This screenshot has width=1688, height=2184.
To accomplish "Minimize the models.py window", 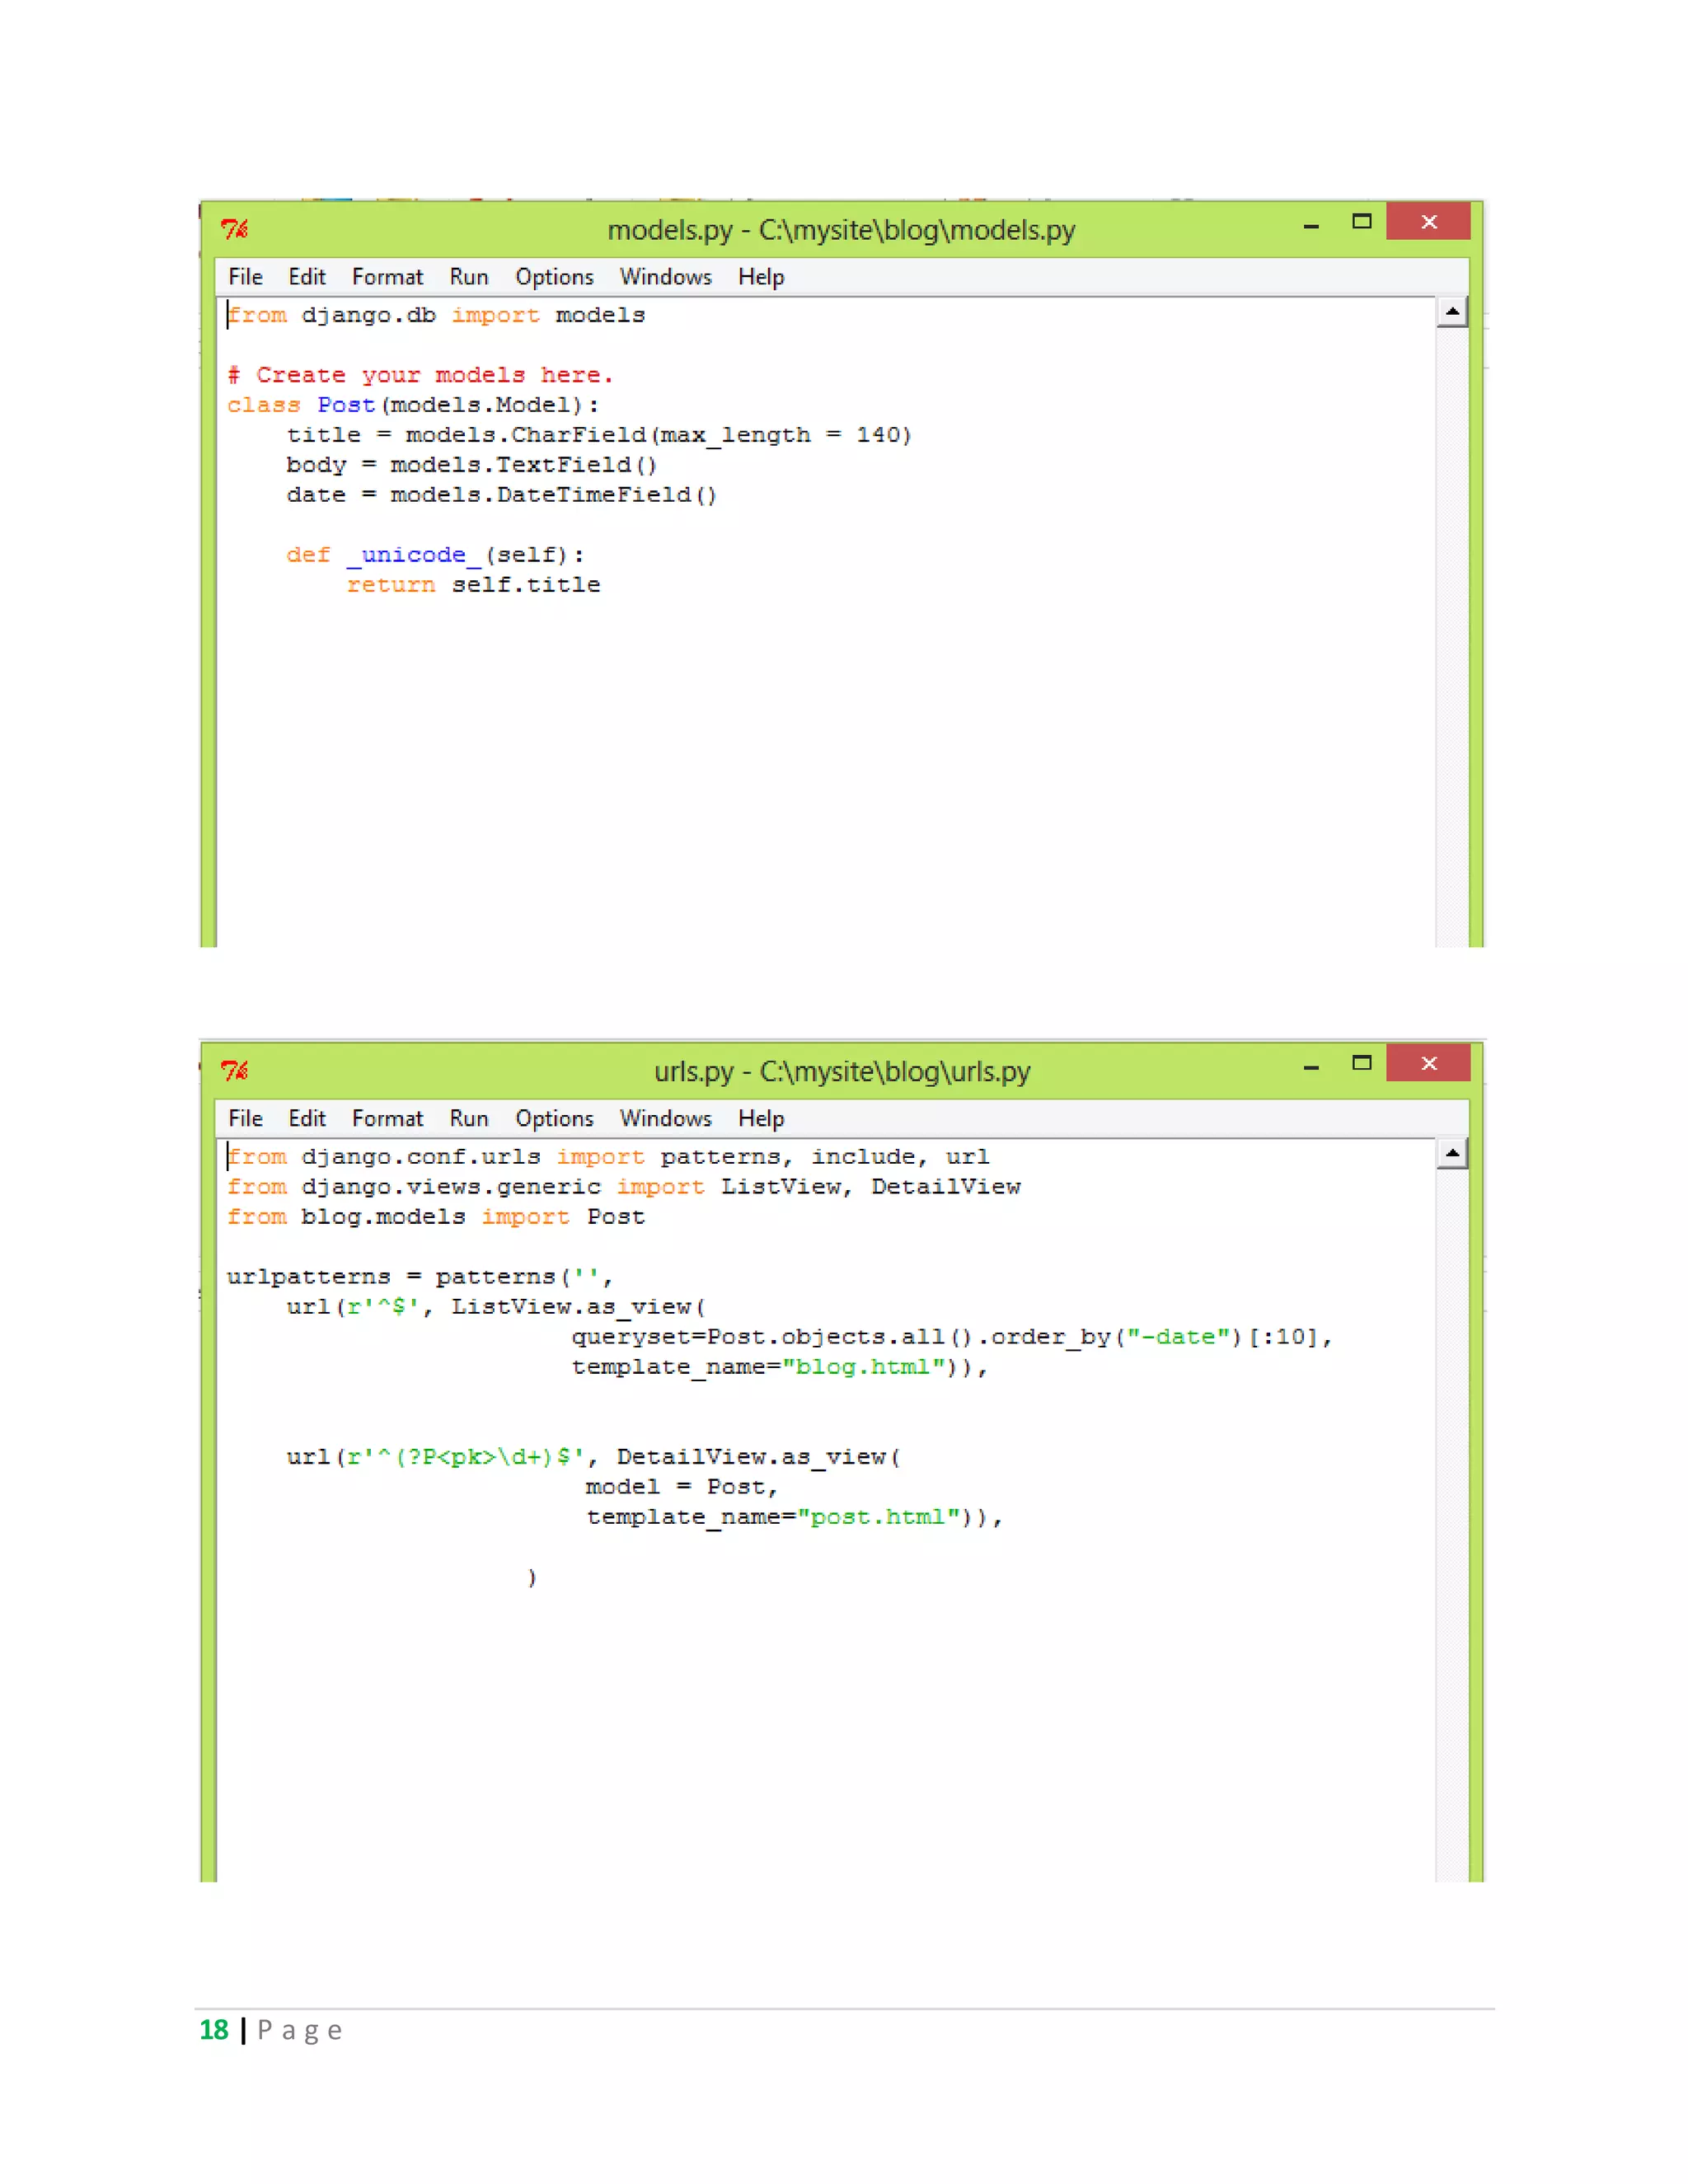I will point(1310,226).
